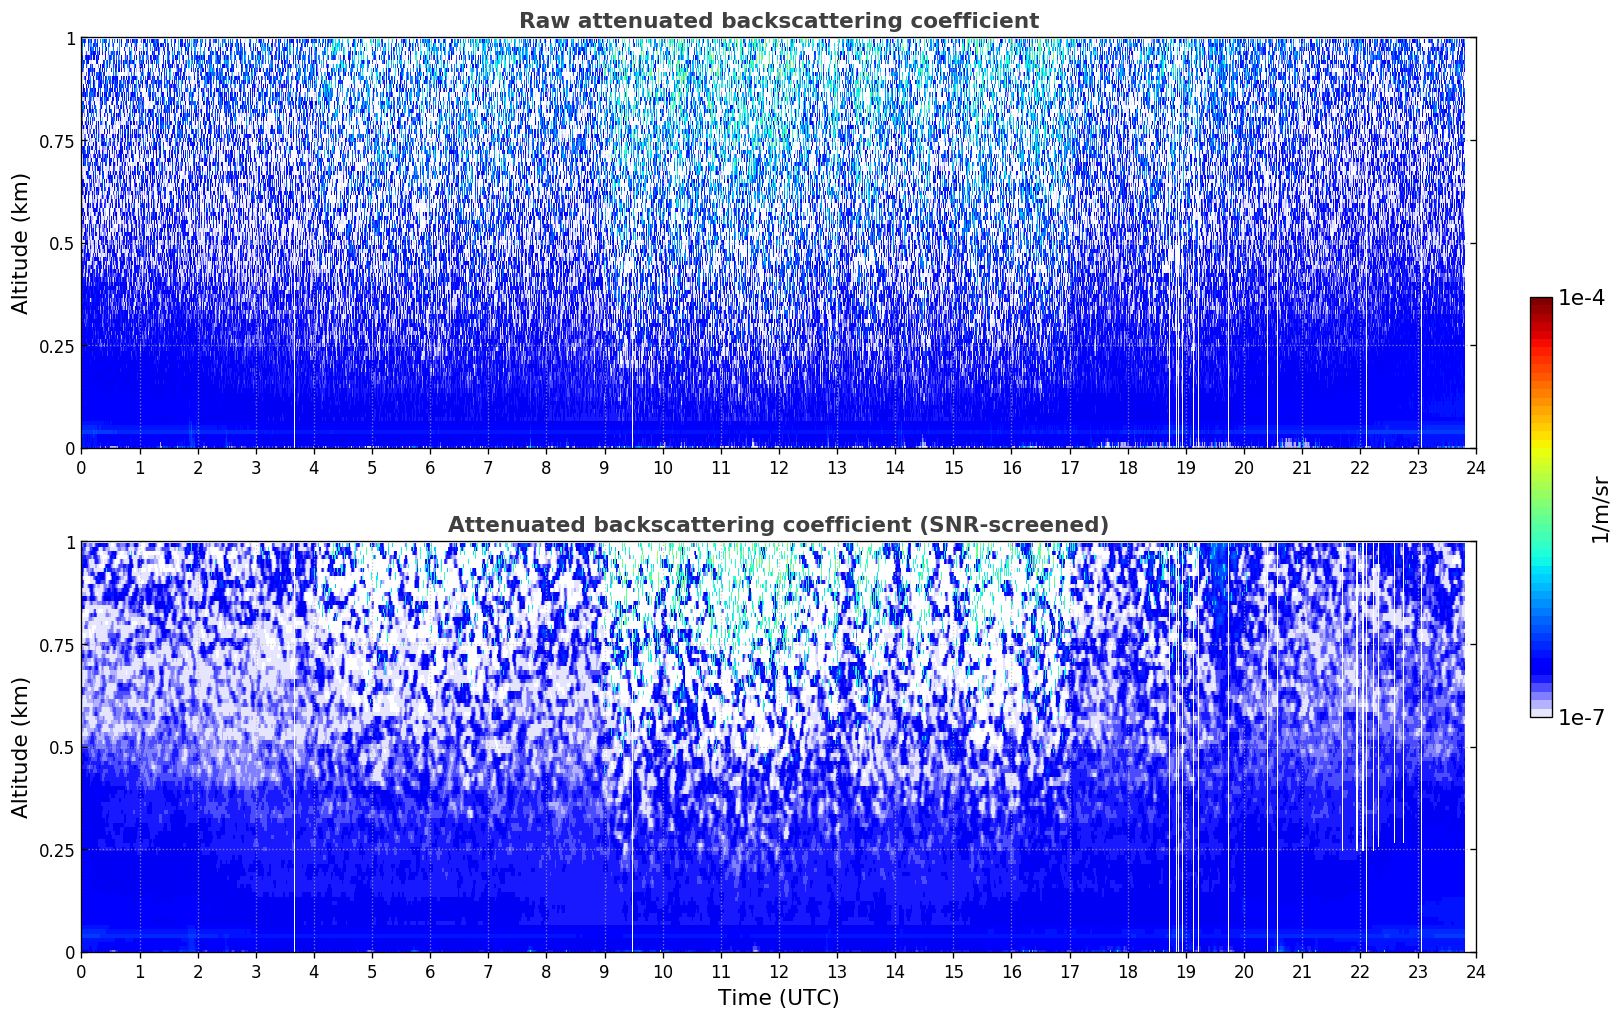This screenshot has height=1020, width=1621.
Task: Click hour 9 tick under the bottom plot
Action: [604, 972]
